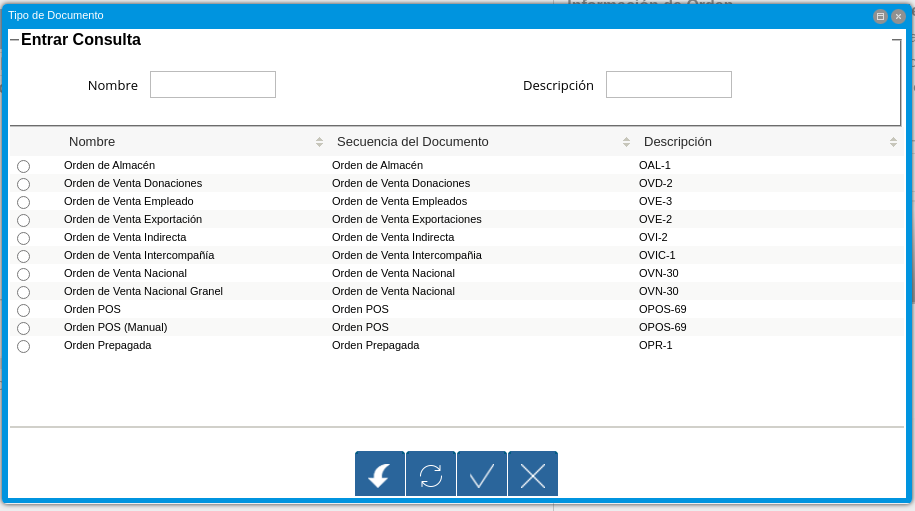Click the dialog maximize icon in title bar

[x=880, y=16]
